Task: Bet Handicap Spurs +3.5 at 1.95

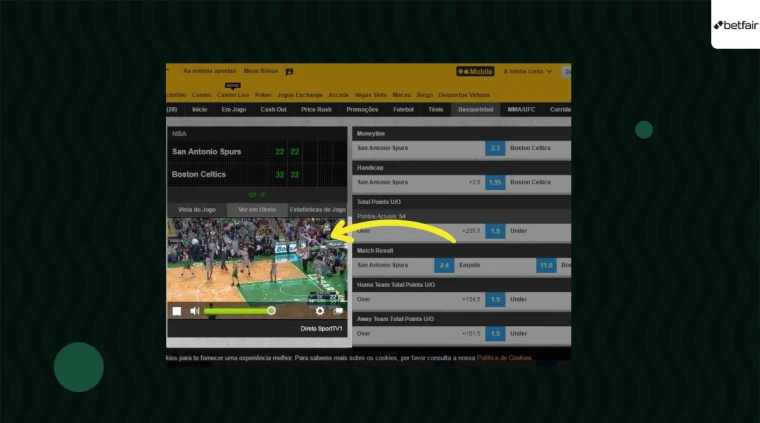Action: [495, 183]
